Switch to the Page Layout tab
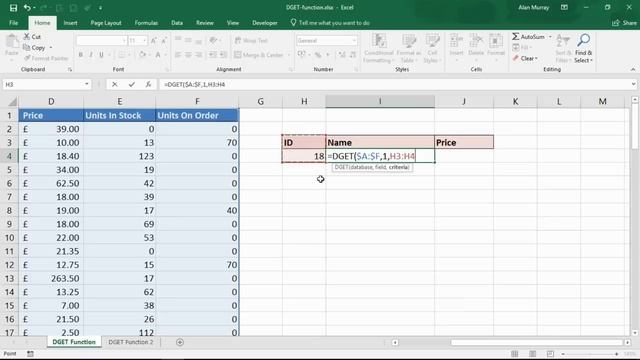 [x=106, y=23]
